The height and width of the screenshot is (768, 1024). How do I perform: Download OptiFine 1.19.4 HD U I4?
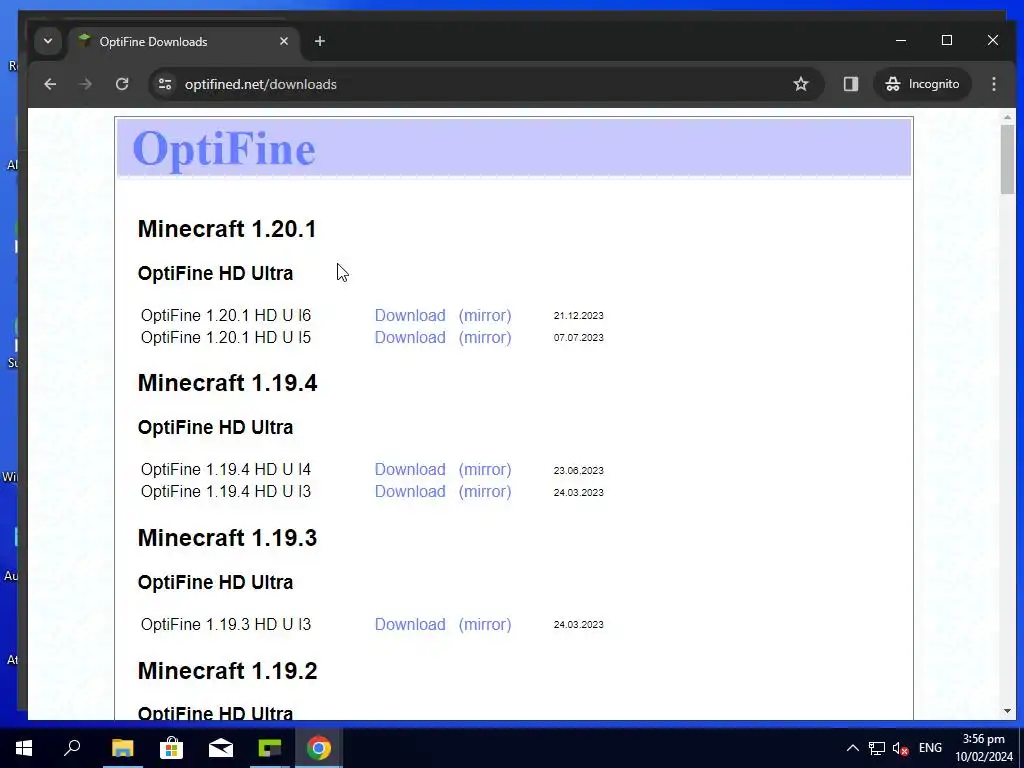point(410,470)
